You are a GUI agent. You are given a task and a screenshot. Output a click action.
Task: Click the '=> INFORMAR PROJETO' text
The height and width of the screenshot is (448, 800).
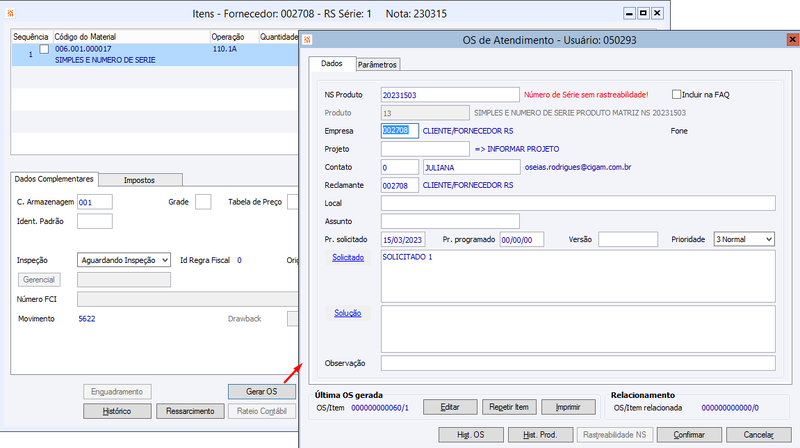[517, 149]
